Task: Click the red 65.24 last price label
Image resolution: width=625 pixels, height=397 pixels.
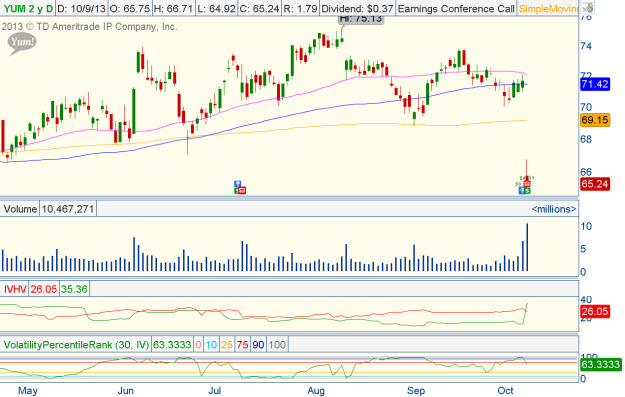Action: coord(595,184)
